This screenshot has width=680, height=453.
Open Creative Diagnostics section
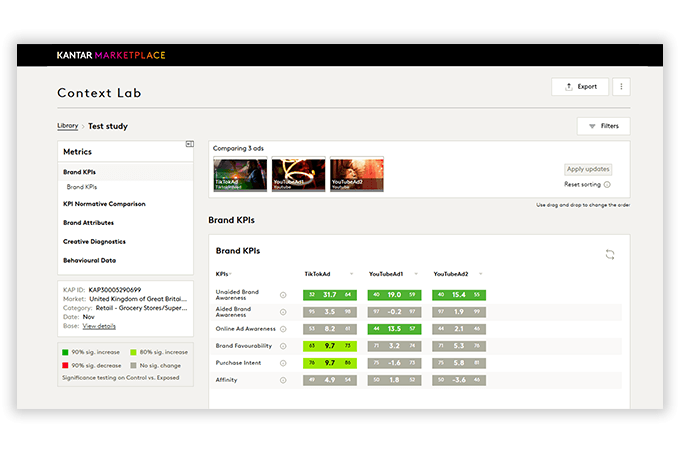point(94,241)
